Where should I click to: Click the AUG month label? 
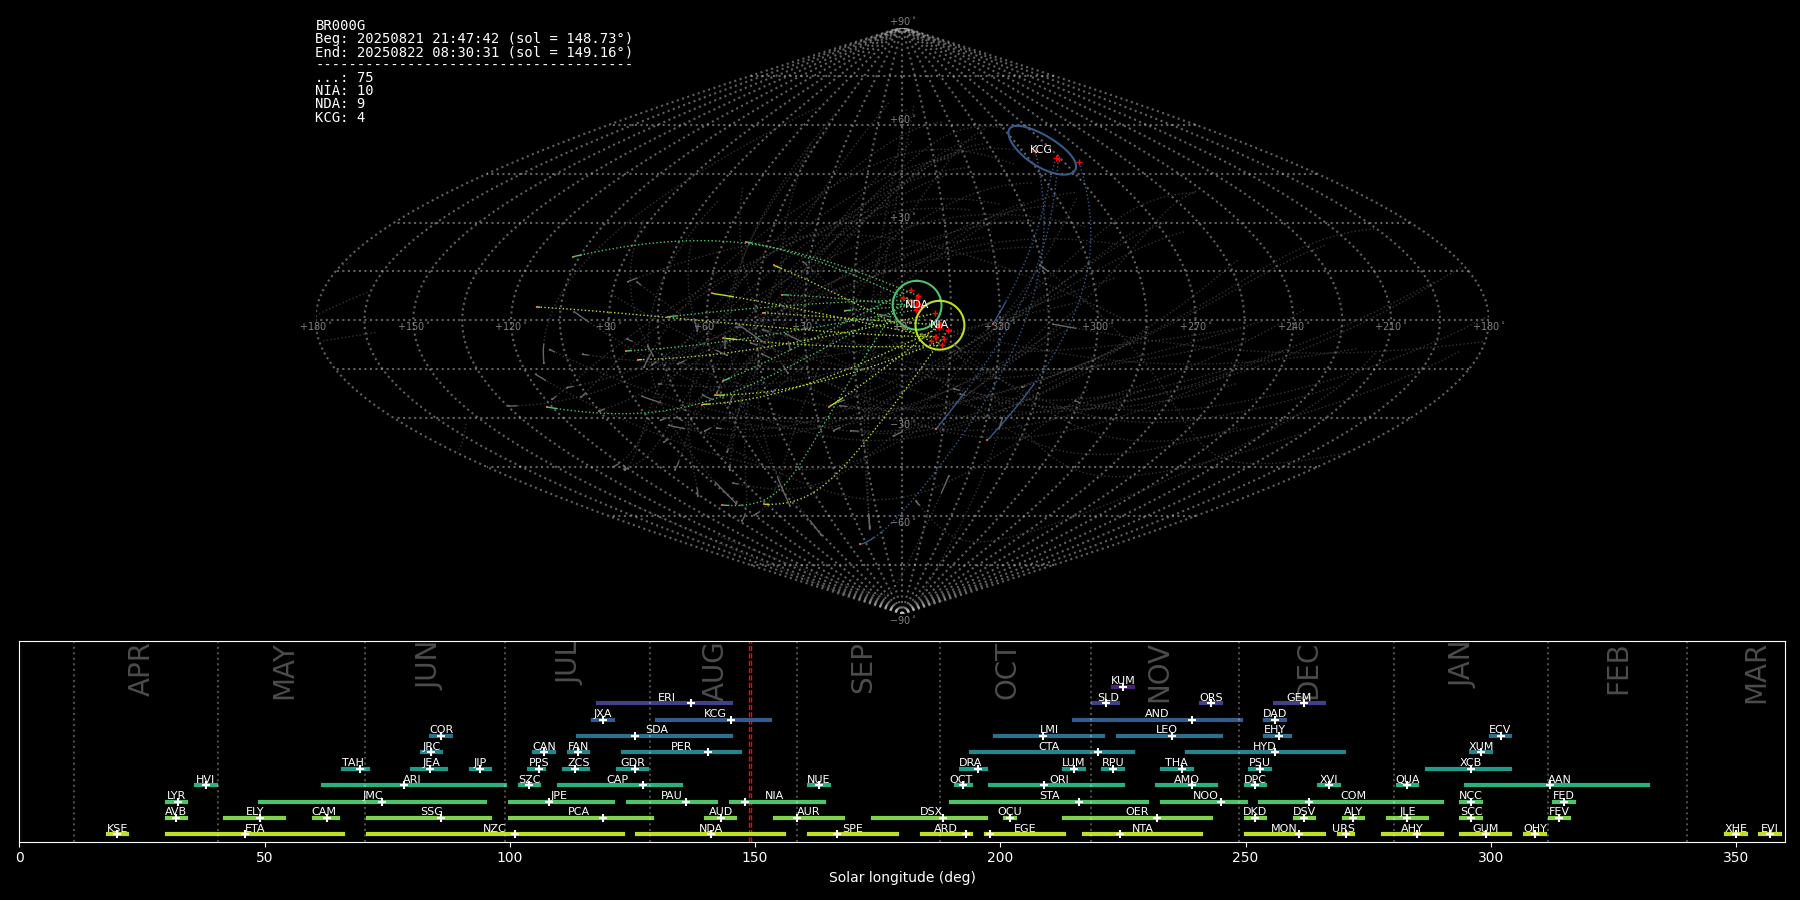click(x=713, y=672)
